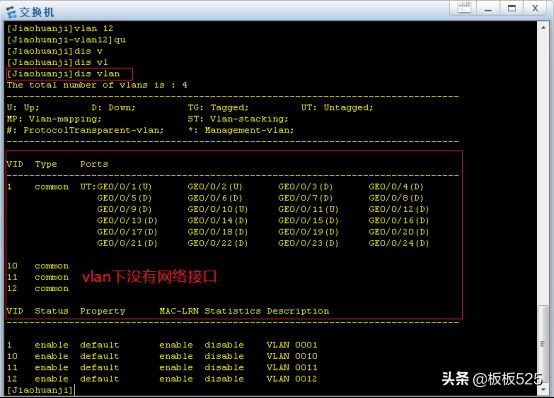
Task: Click the 'Description' column header
Action: [298, 311]
